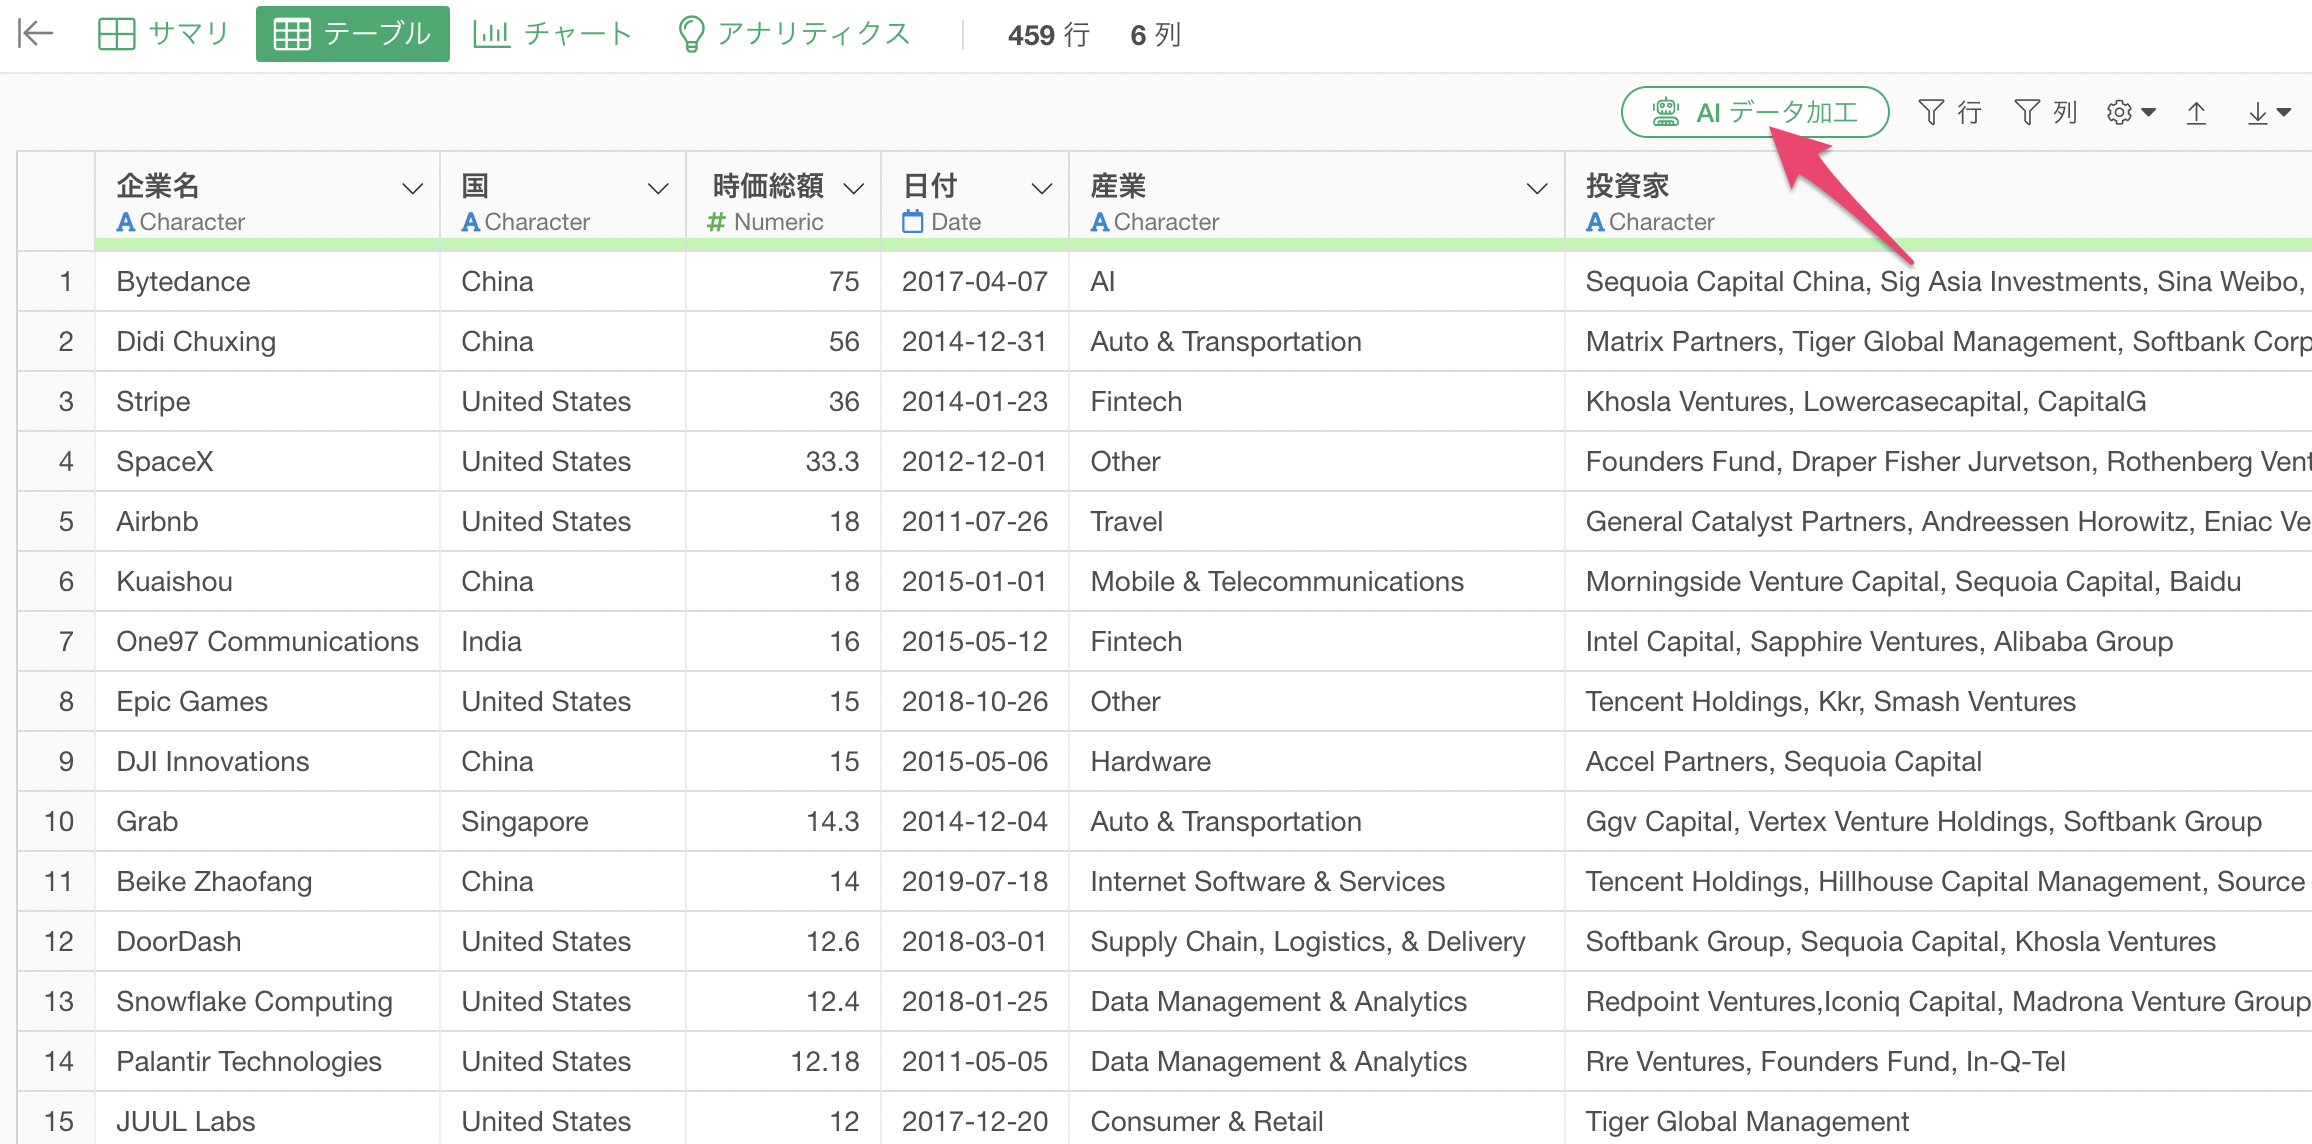Screen dimensions: 2312x1144
Task: Click the '459 行' row count text
Action: click(x=1049, y=35)
